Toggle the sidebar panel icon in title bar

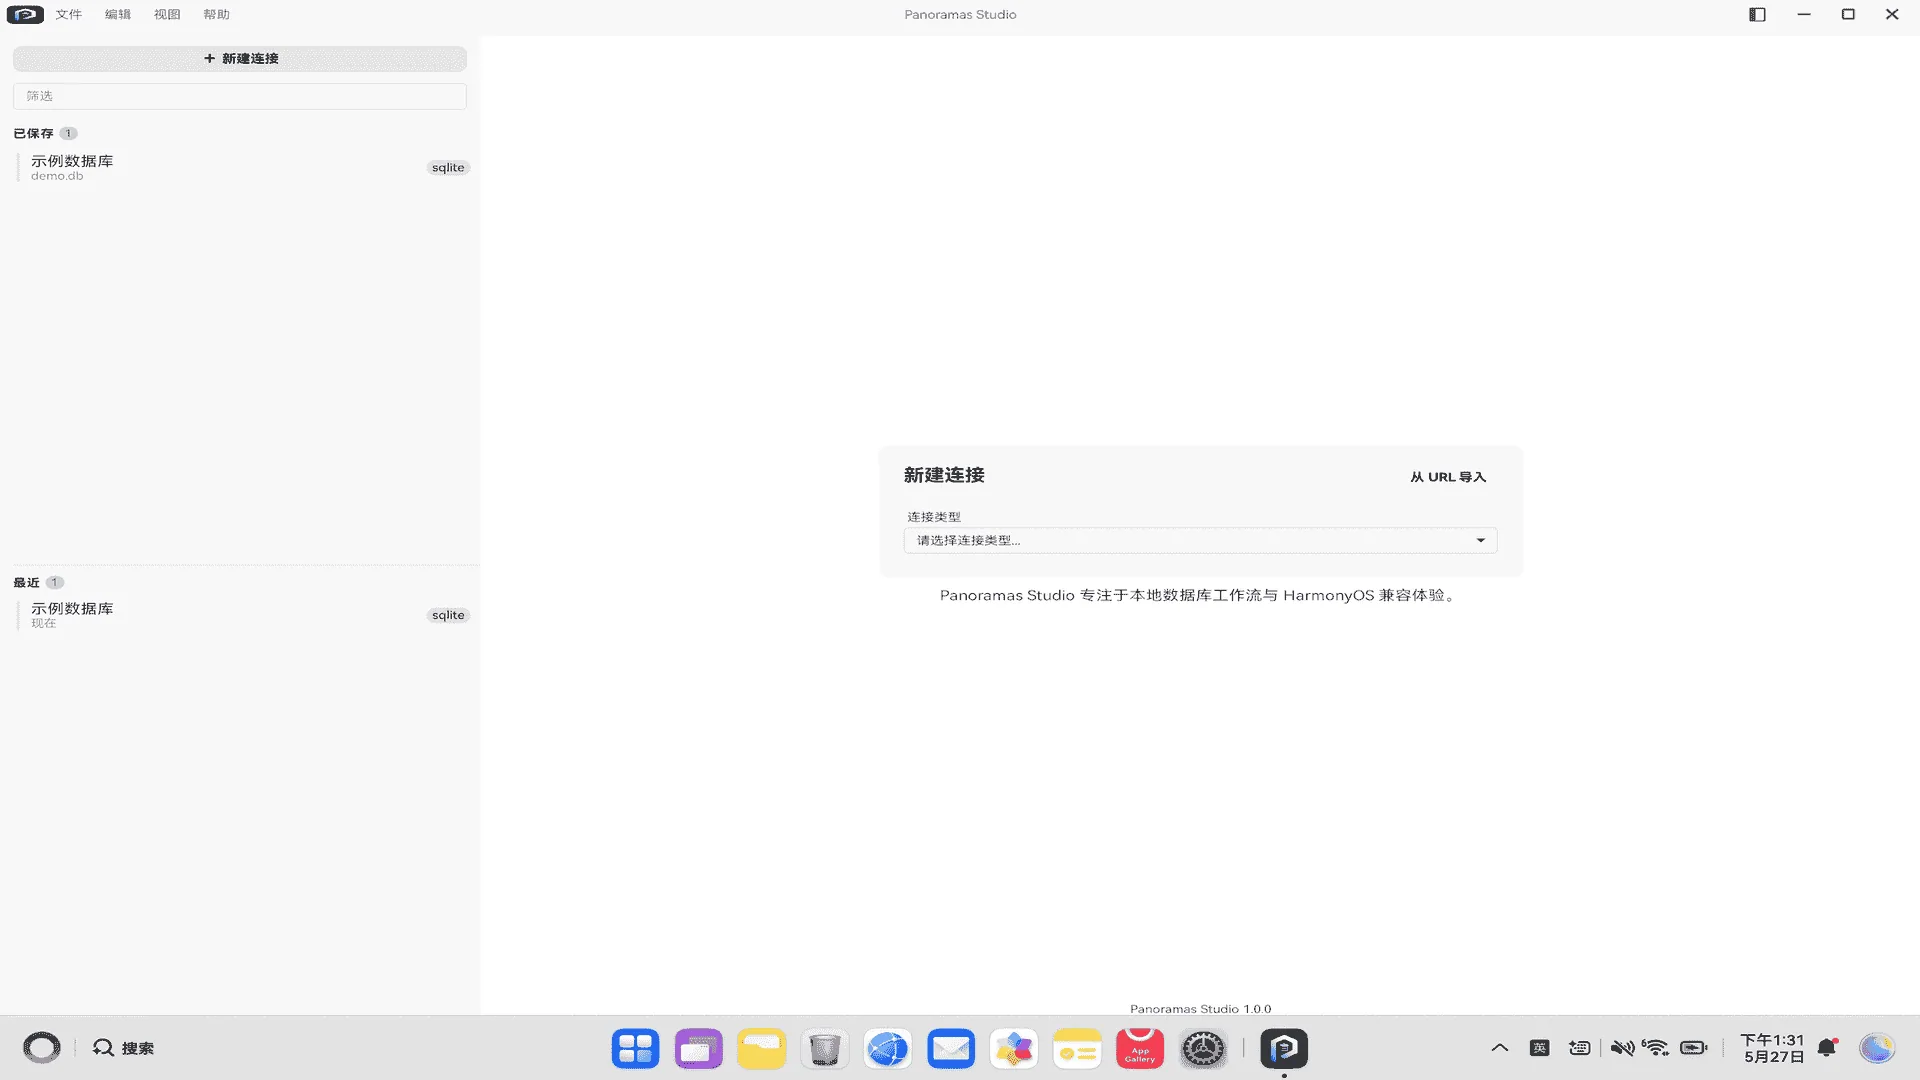pyautogui.click(x=1757, y=14)
